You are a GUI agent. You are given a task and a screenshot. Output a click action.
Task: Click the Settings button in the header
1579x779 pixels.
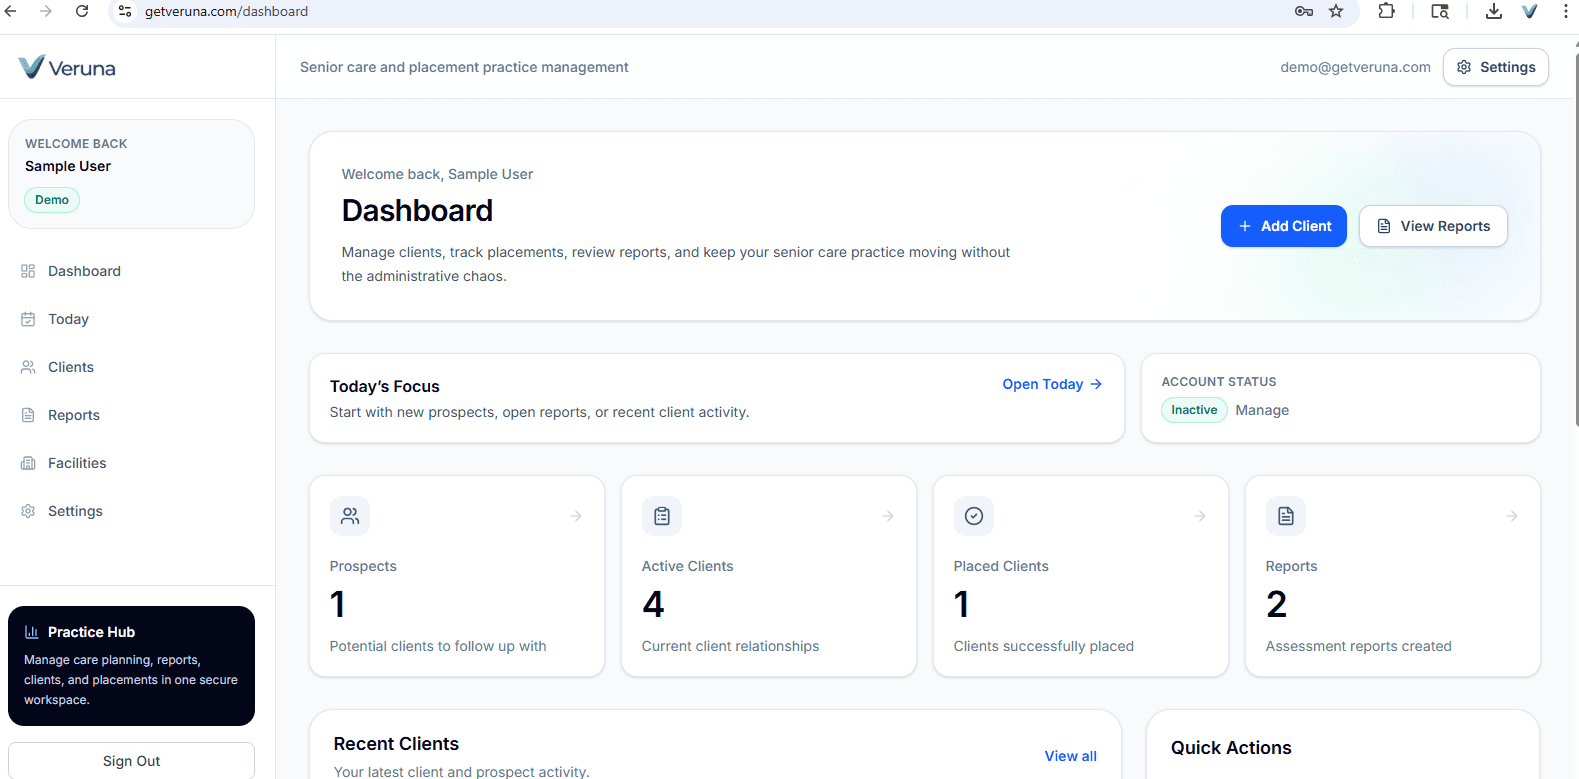point(1495,67)
